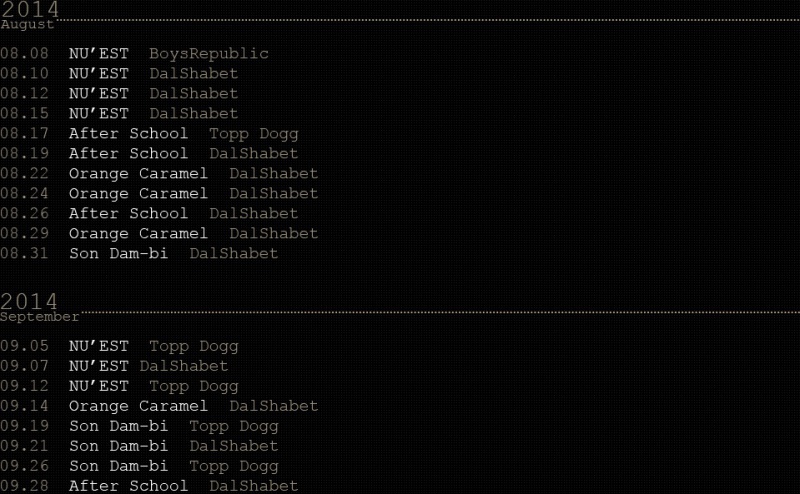Select Orange Caramel on the 08.22 row
Viewport: 800px width, 494px height.
138,174
